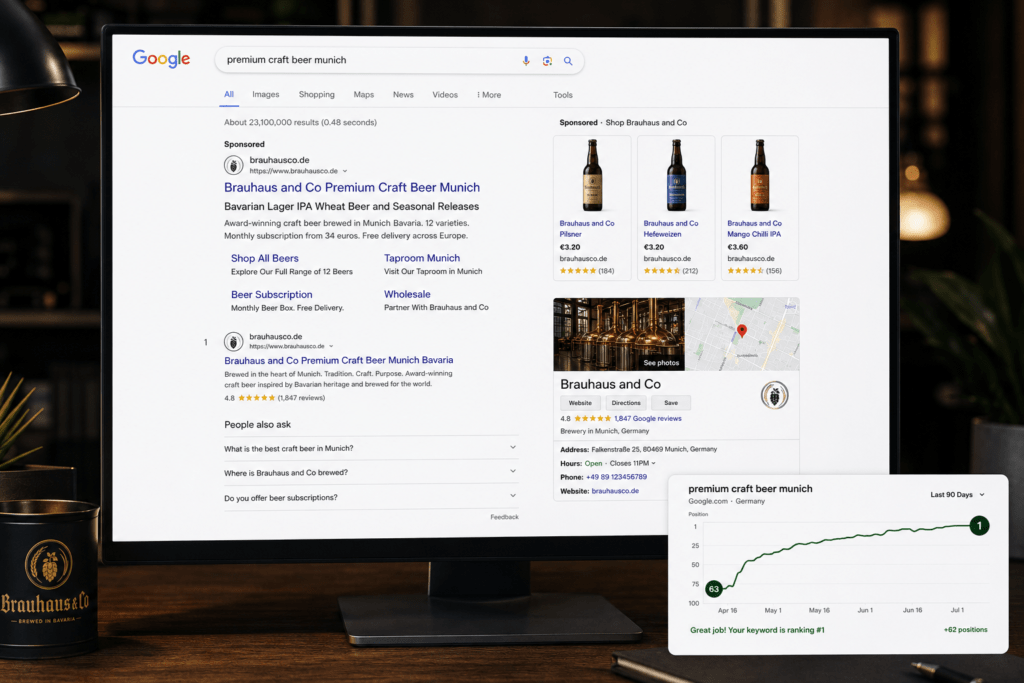Open Brauhaus and Co Hefeweizen product link

tap(671, 229)
